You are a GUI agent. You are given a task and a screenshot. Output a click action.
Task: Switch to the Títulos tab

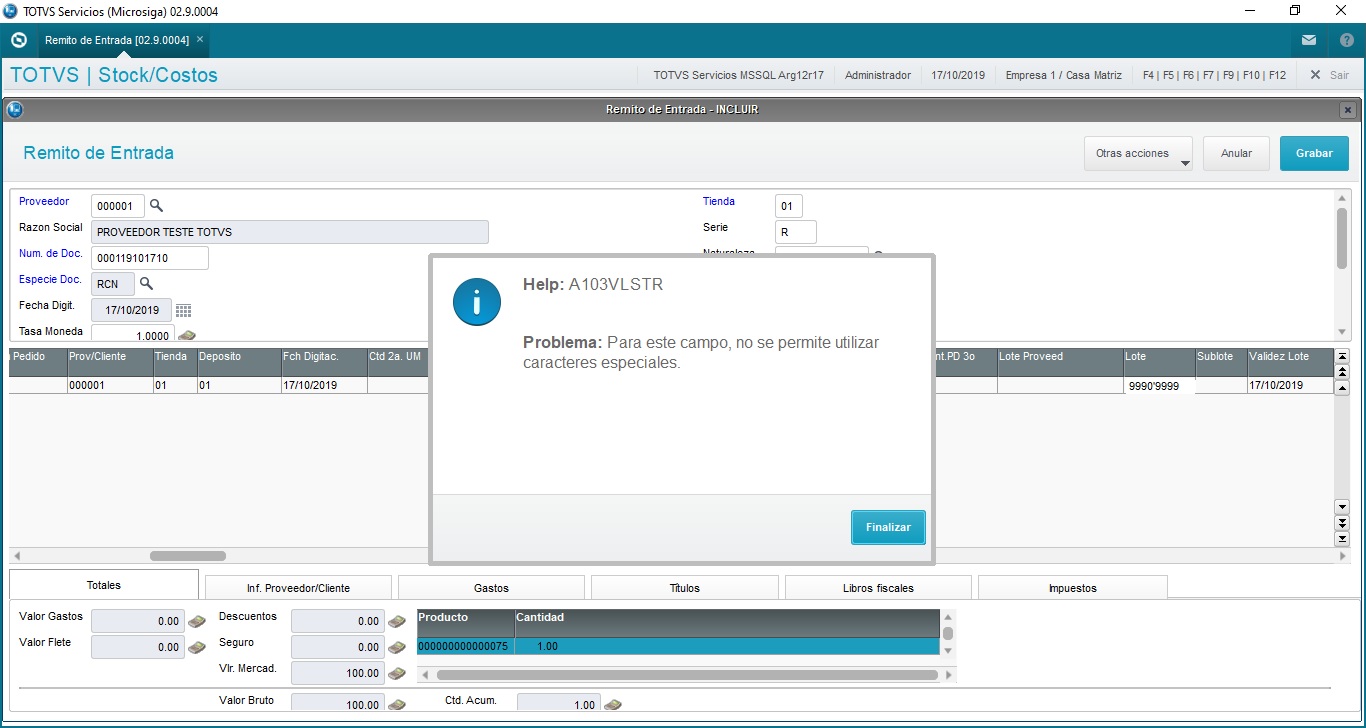(684, 588)
